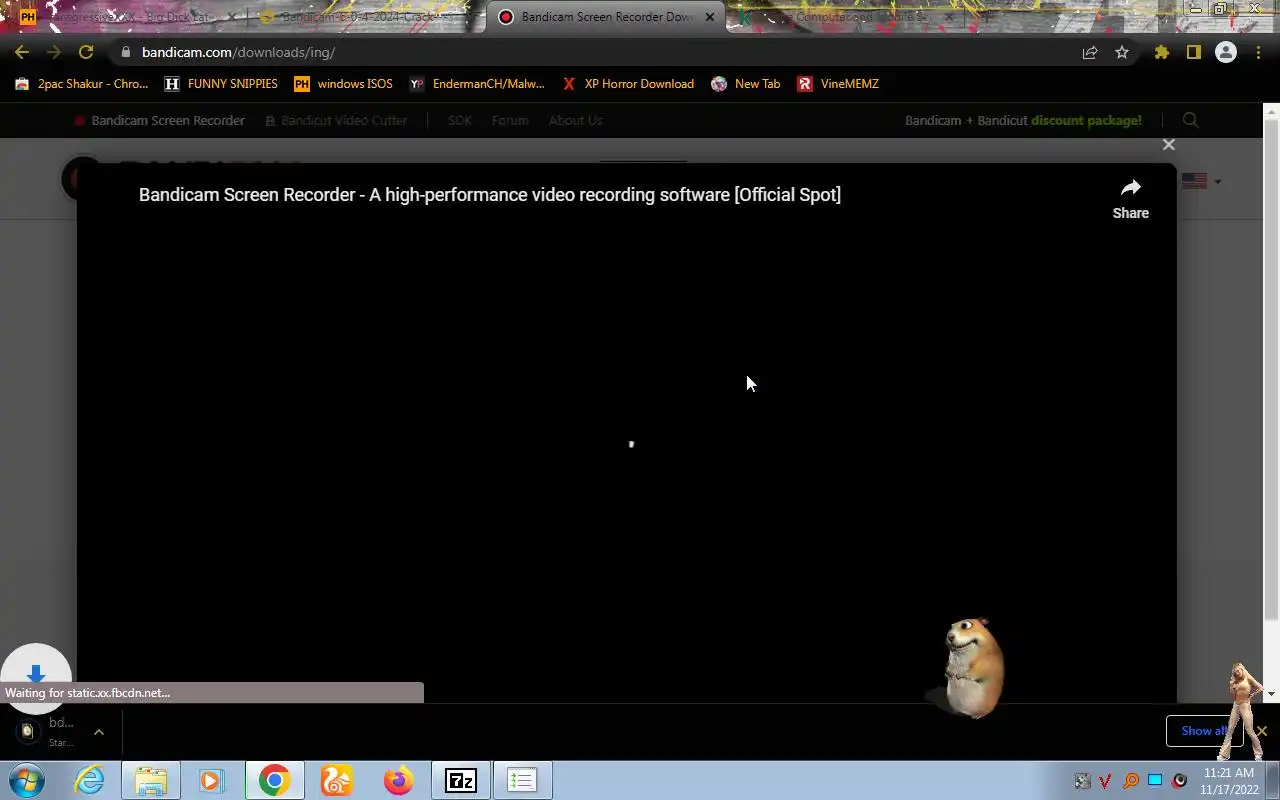The width and height of the screenshot is (1280, 800).
Task: Open the SDK navigation item
Action: (x=460, y=120)
